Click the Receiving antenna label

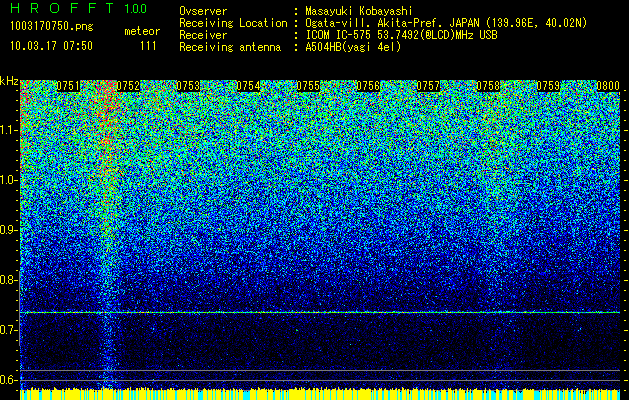click(230, 47)
